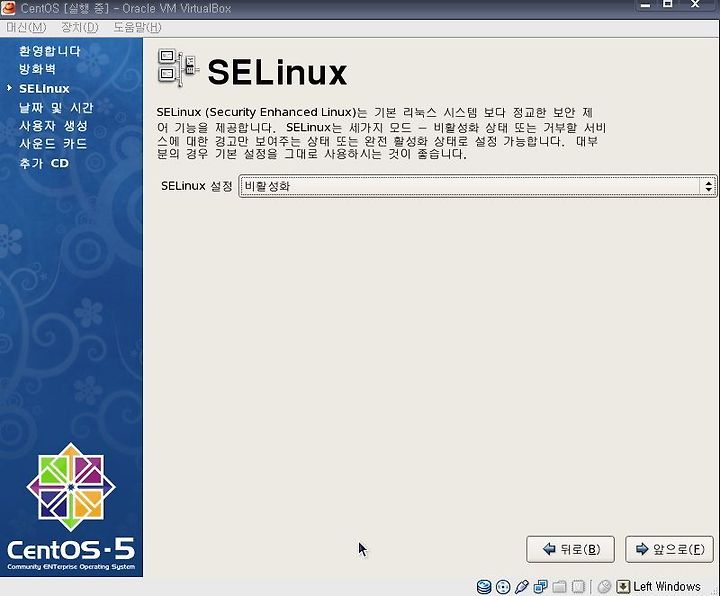Select 사용자 생성 in the sidebar
Viewport: 720px width, 596px height.
pyautogui.click(x=53, y=126)
